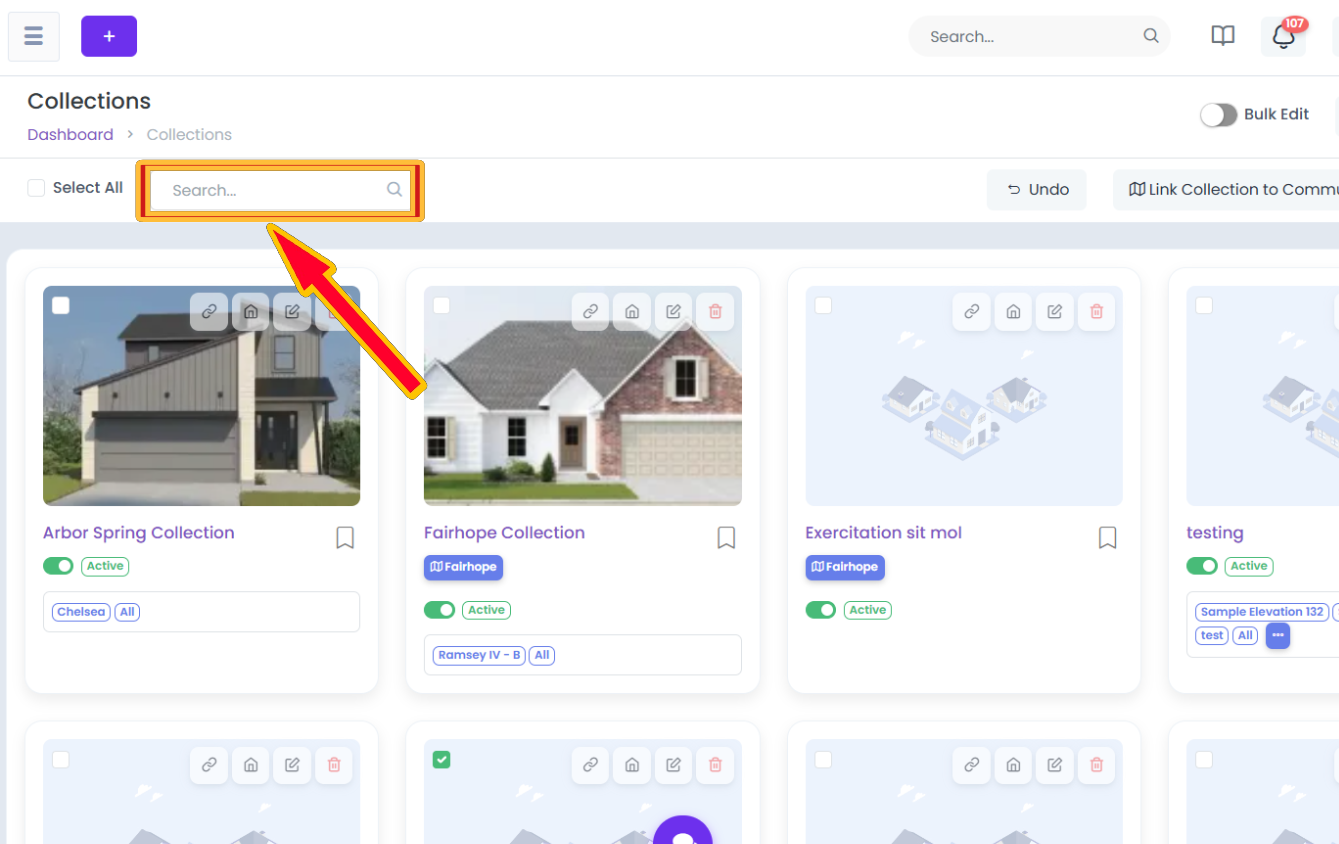Click link icon on Arbor Spring Collection card
Image resolution: width=1339 pixels, height=844 pixels.
209,312
